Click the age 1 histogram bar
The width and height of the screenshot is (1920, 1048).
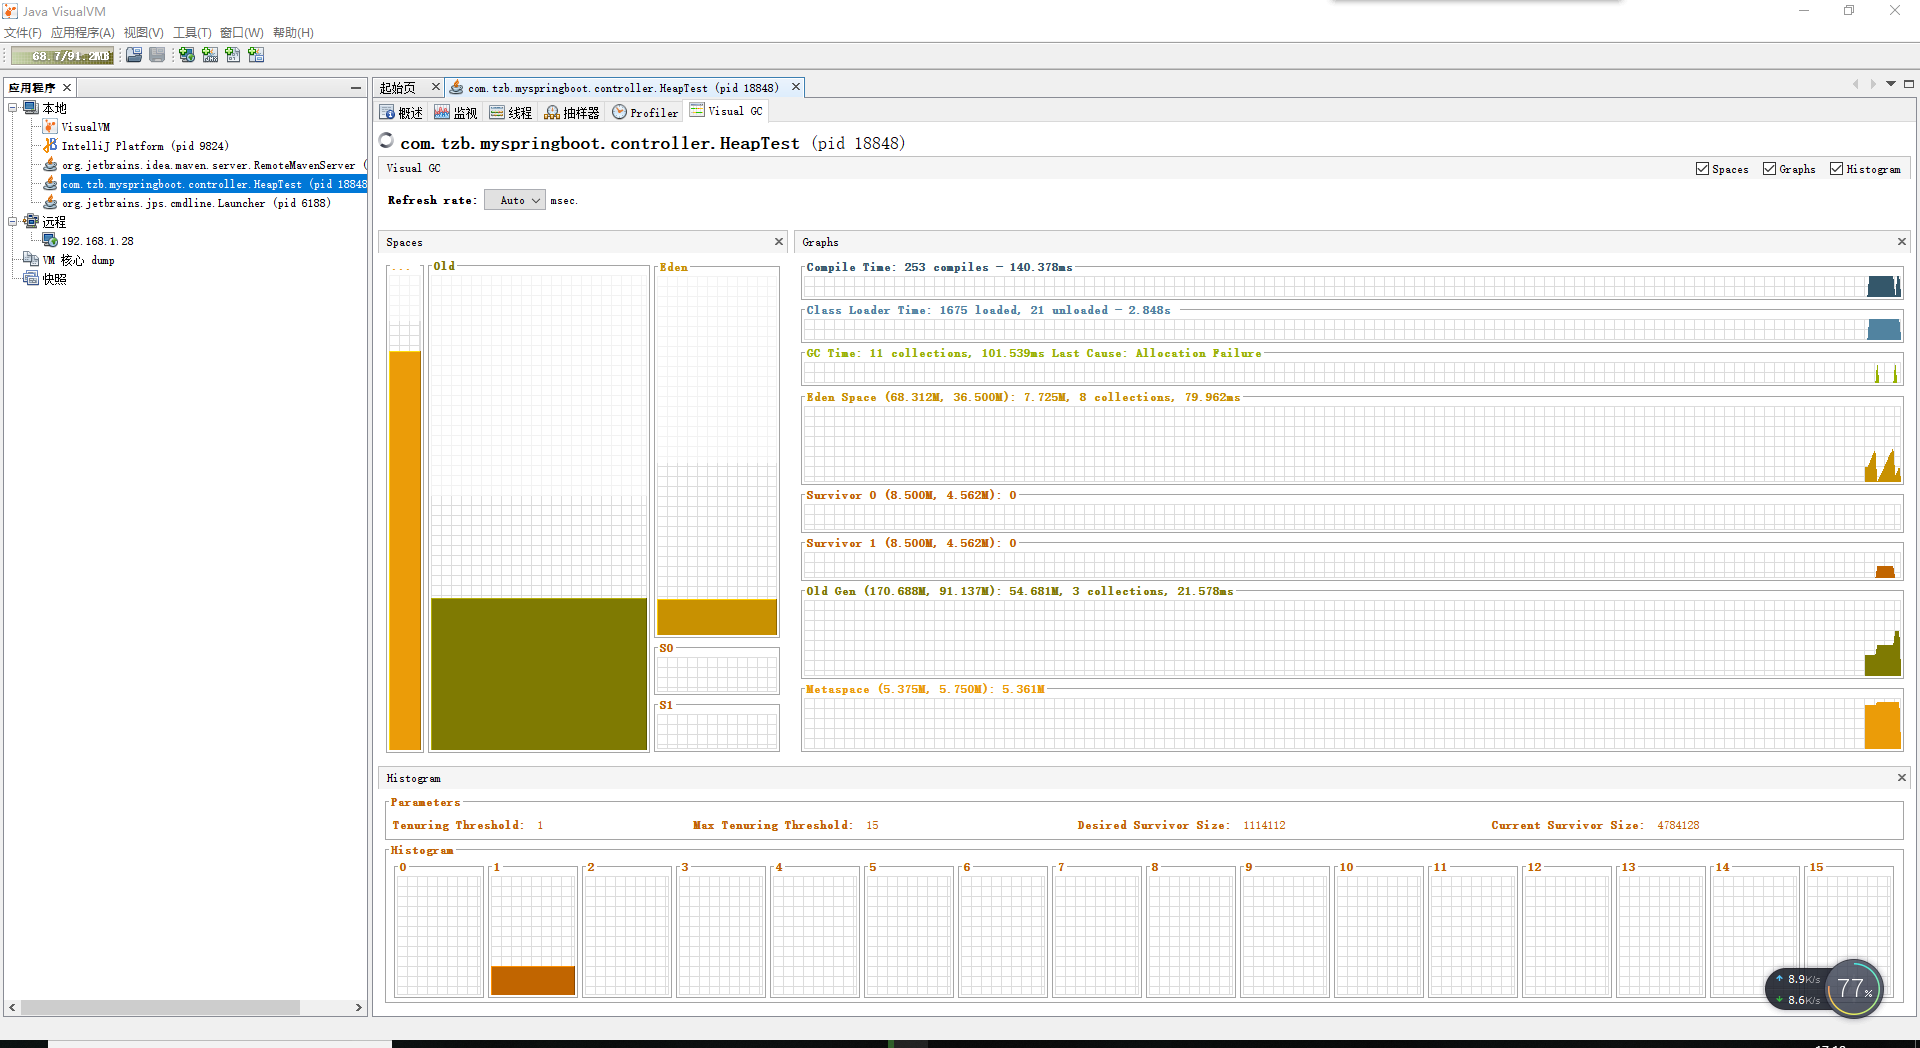click(x=533, y=980)
